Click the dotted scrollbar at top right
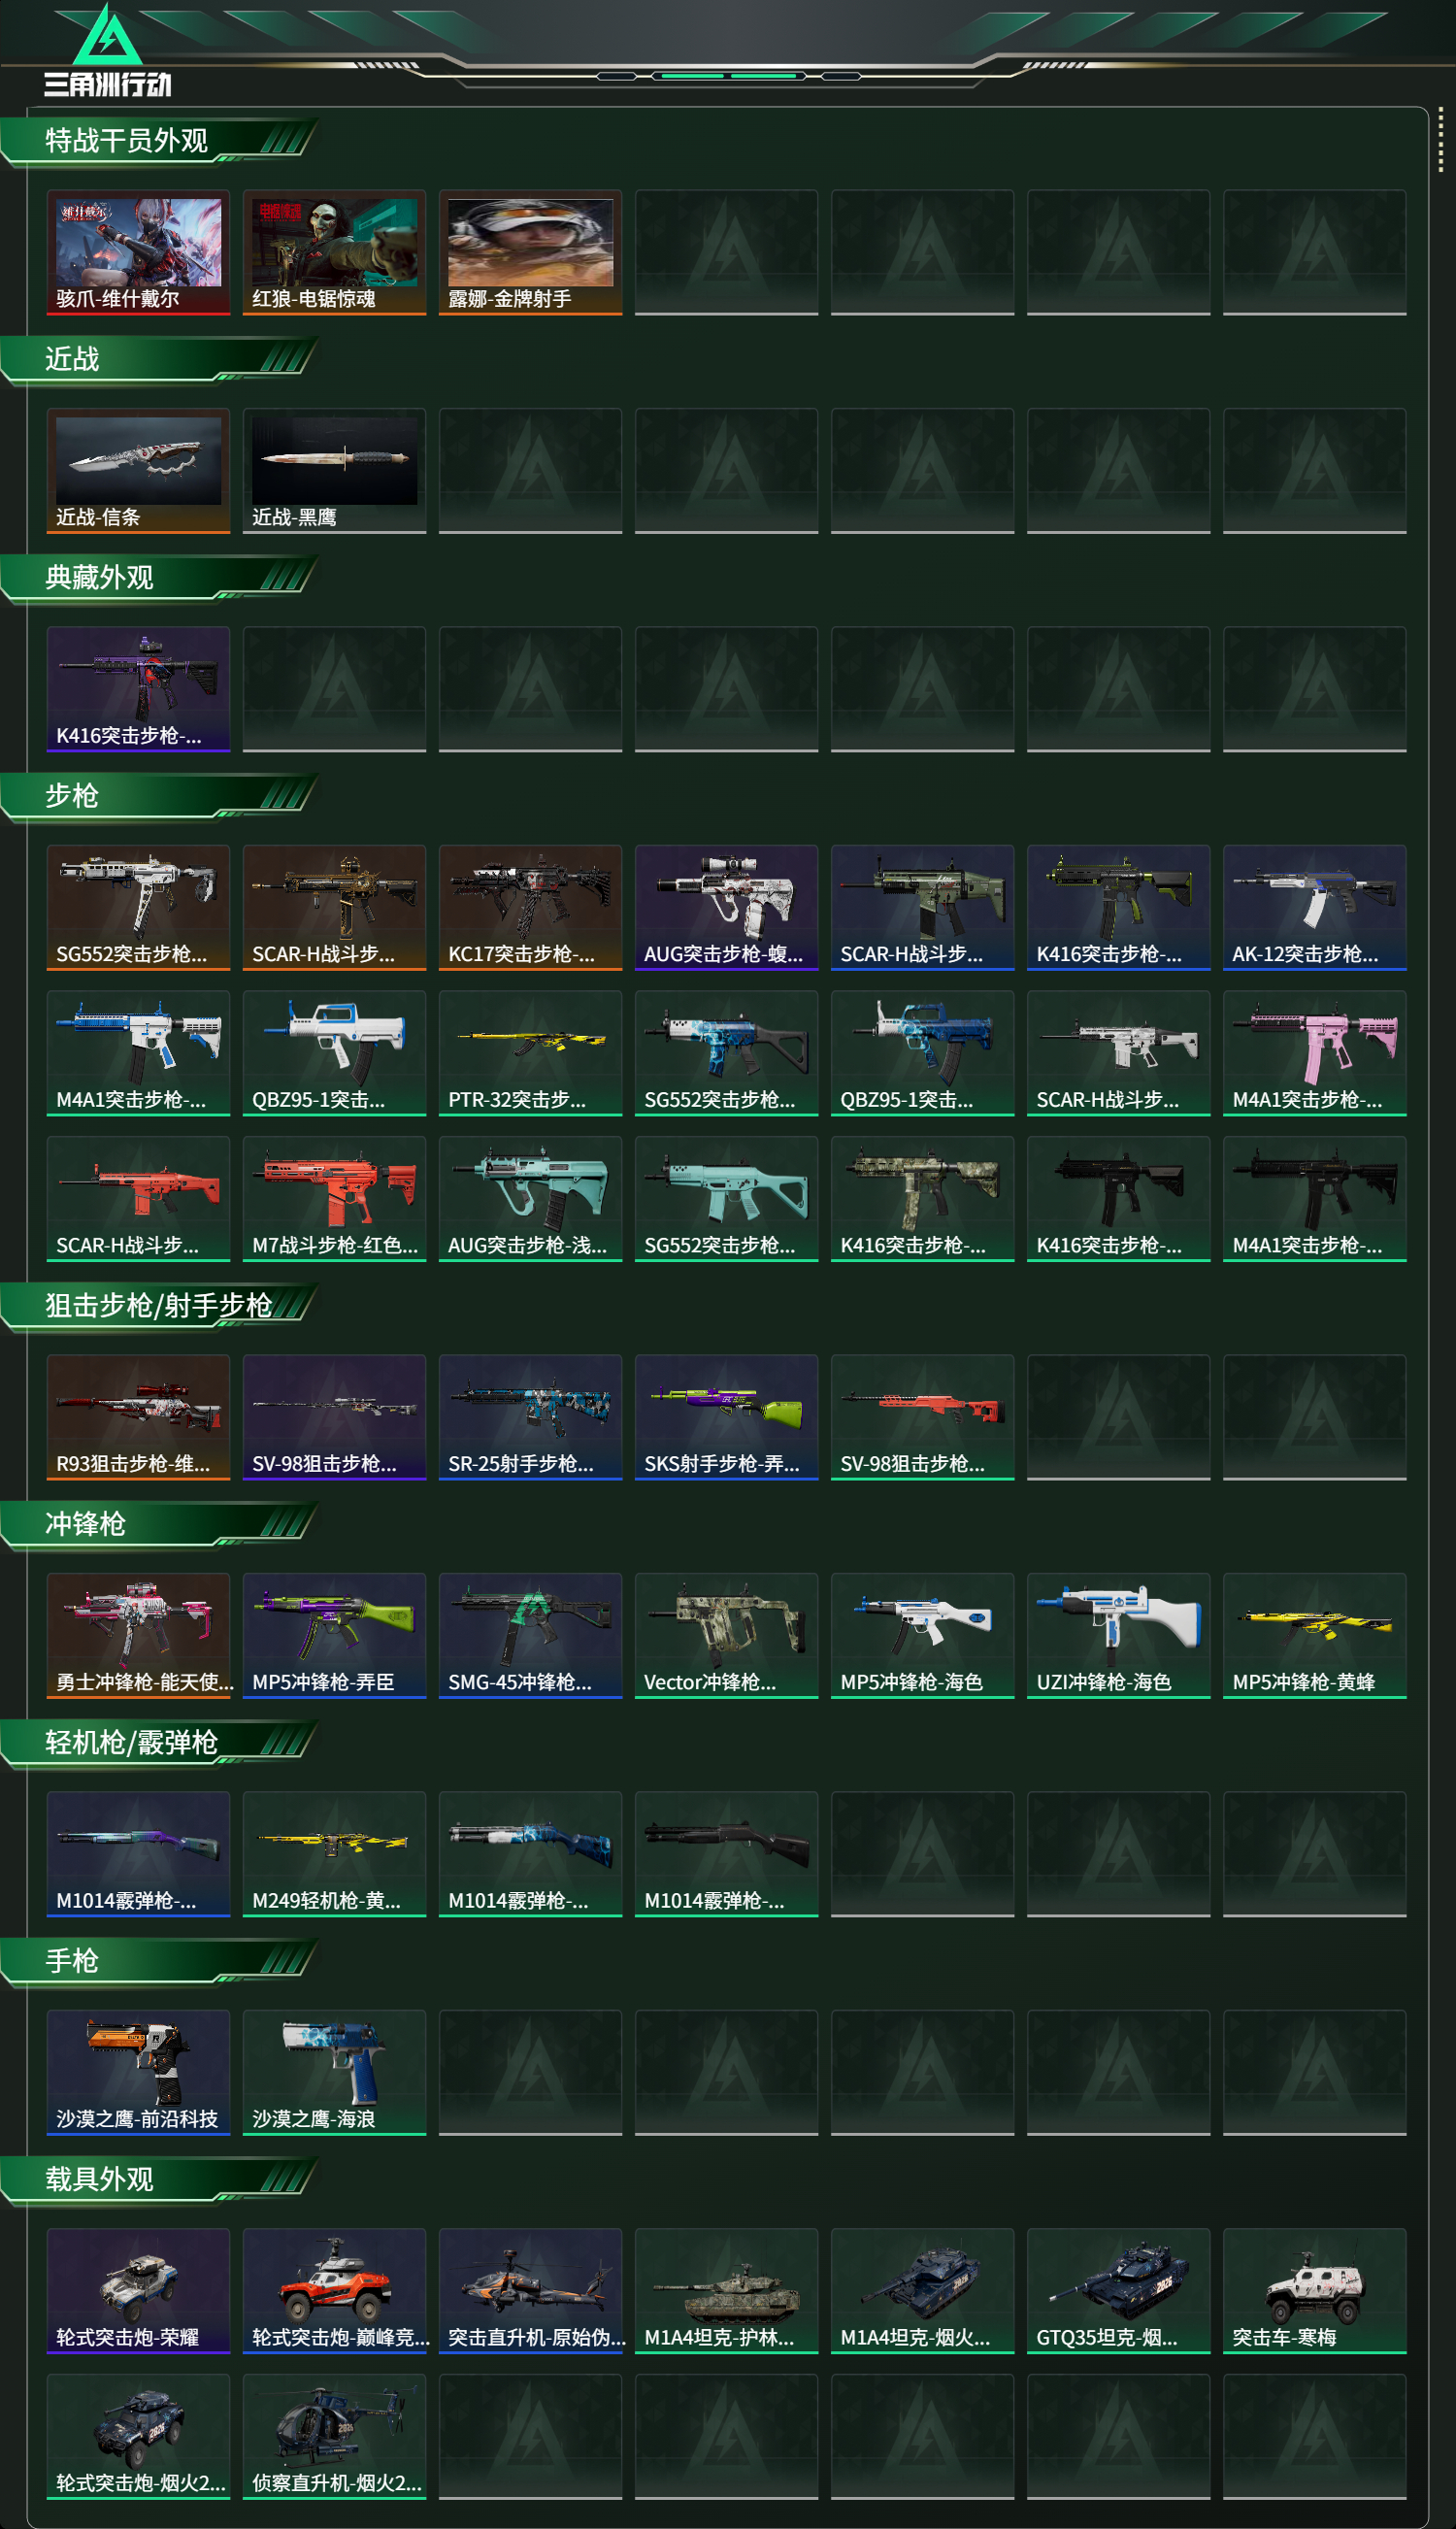Viewport: 1456px width, 2529px height. pos(1440,140)
